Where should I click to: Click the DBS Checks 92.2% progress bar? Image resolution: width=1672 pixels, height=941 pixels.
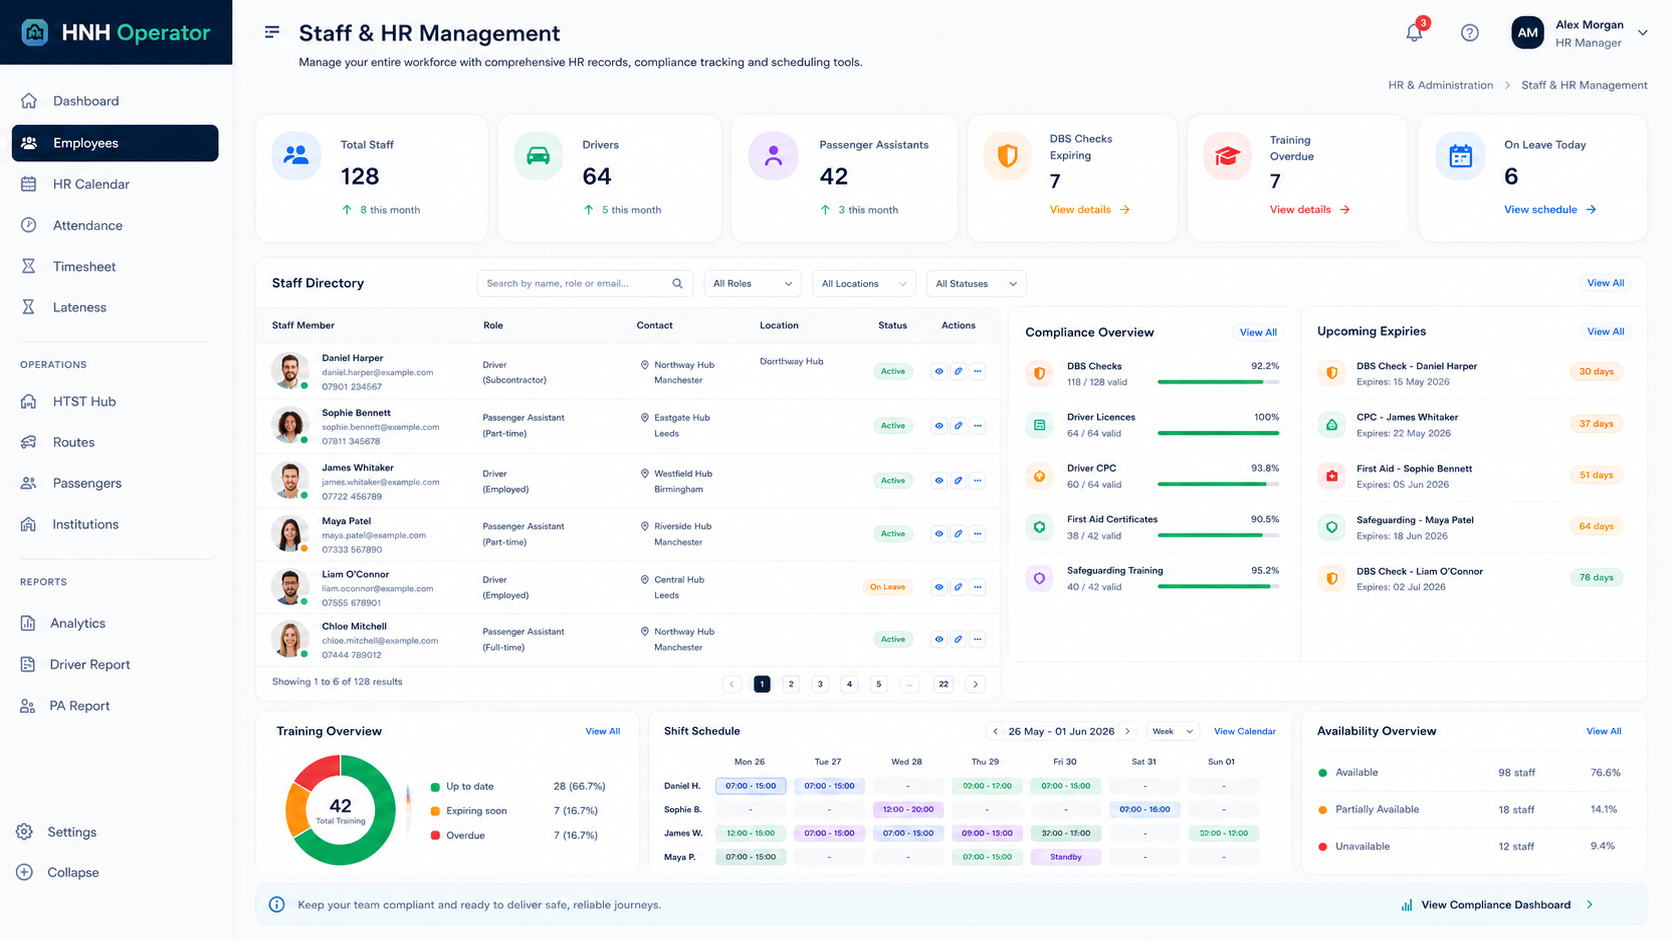tap(1218, 382)
